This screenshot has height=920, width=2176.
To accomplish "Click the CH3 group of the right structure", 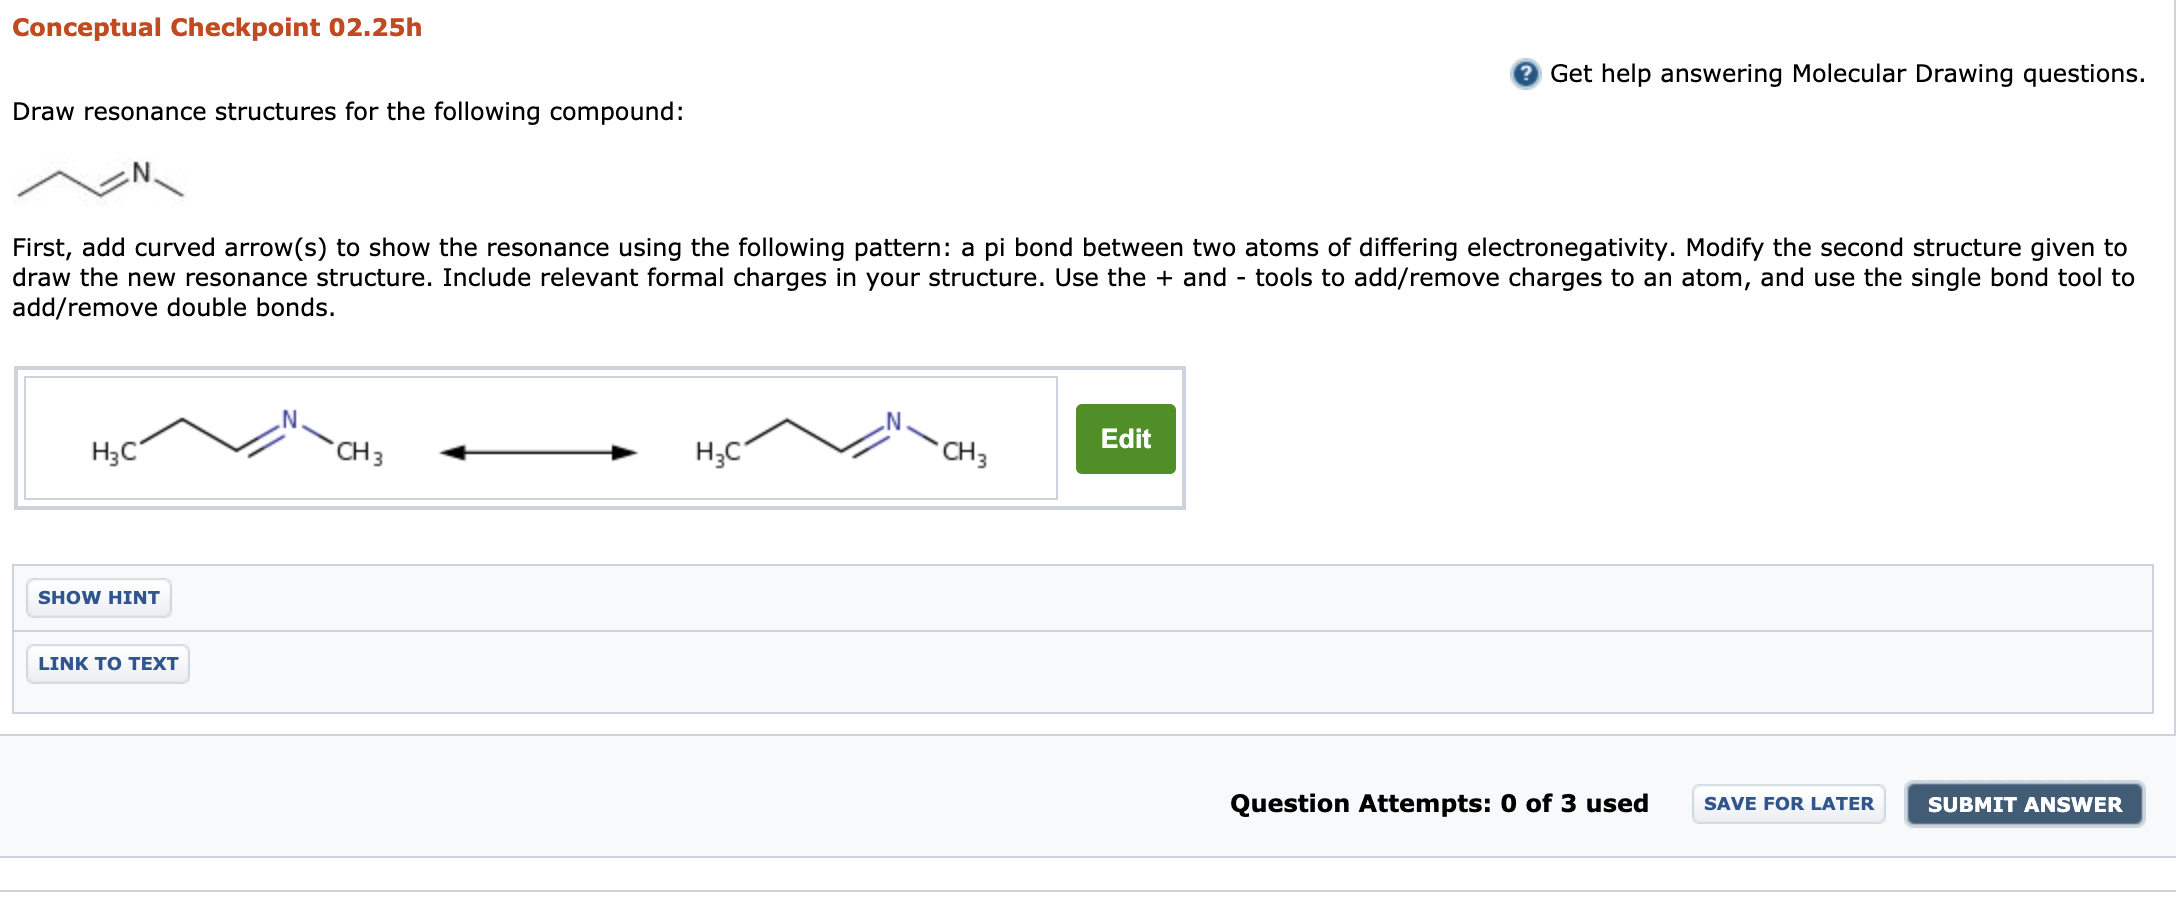I will click(965, 453).
